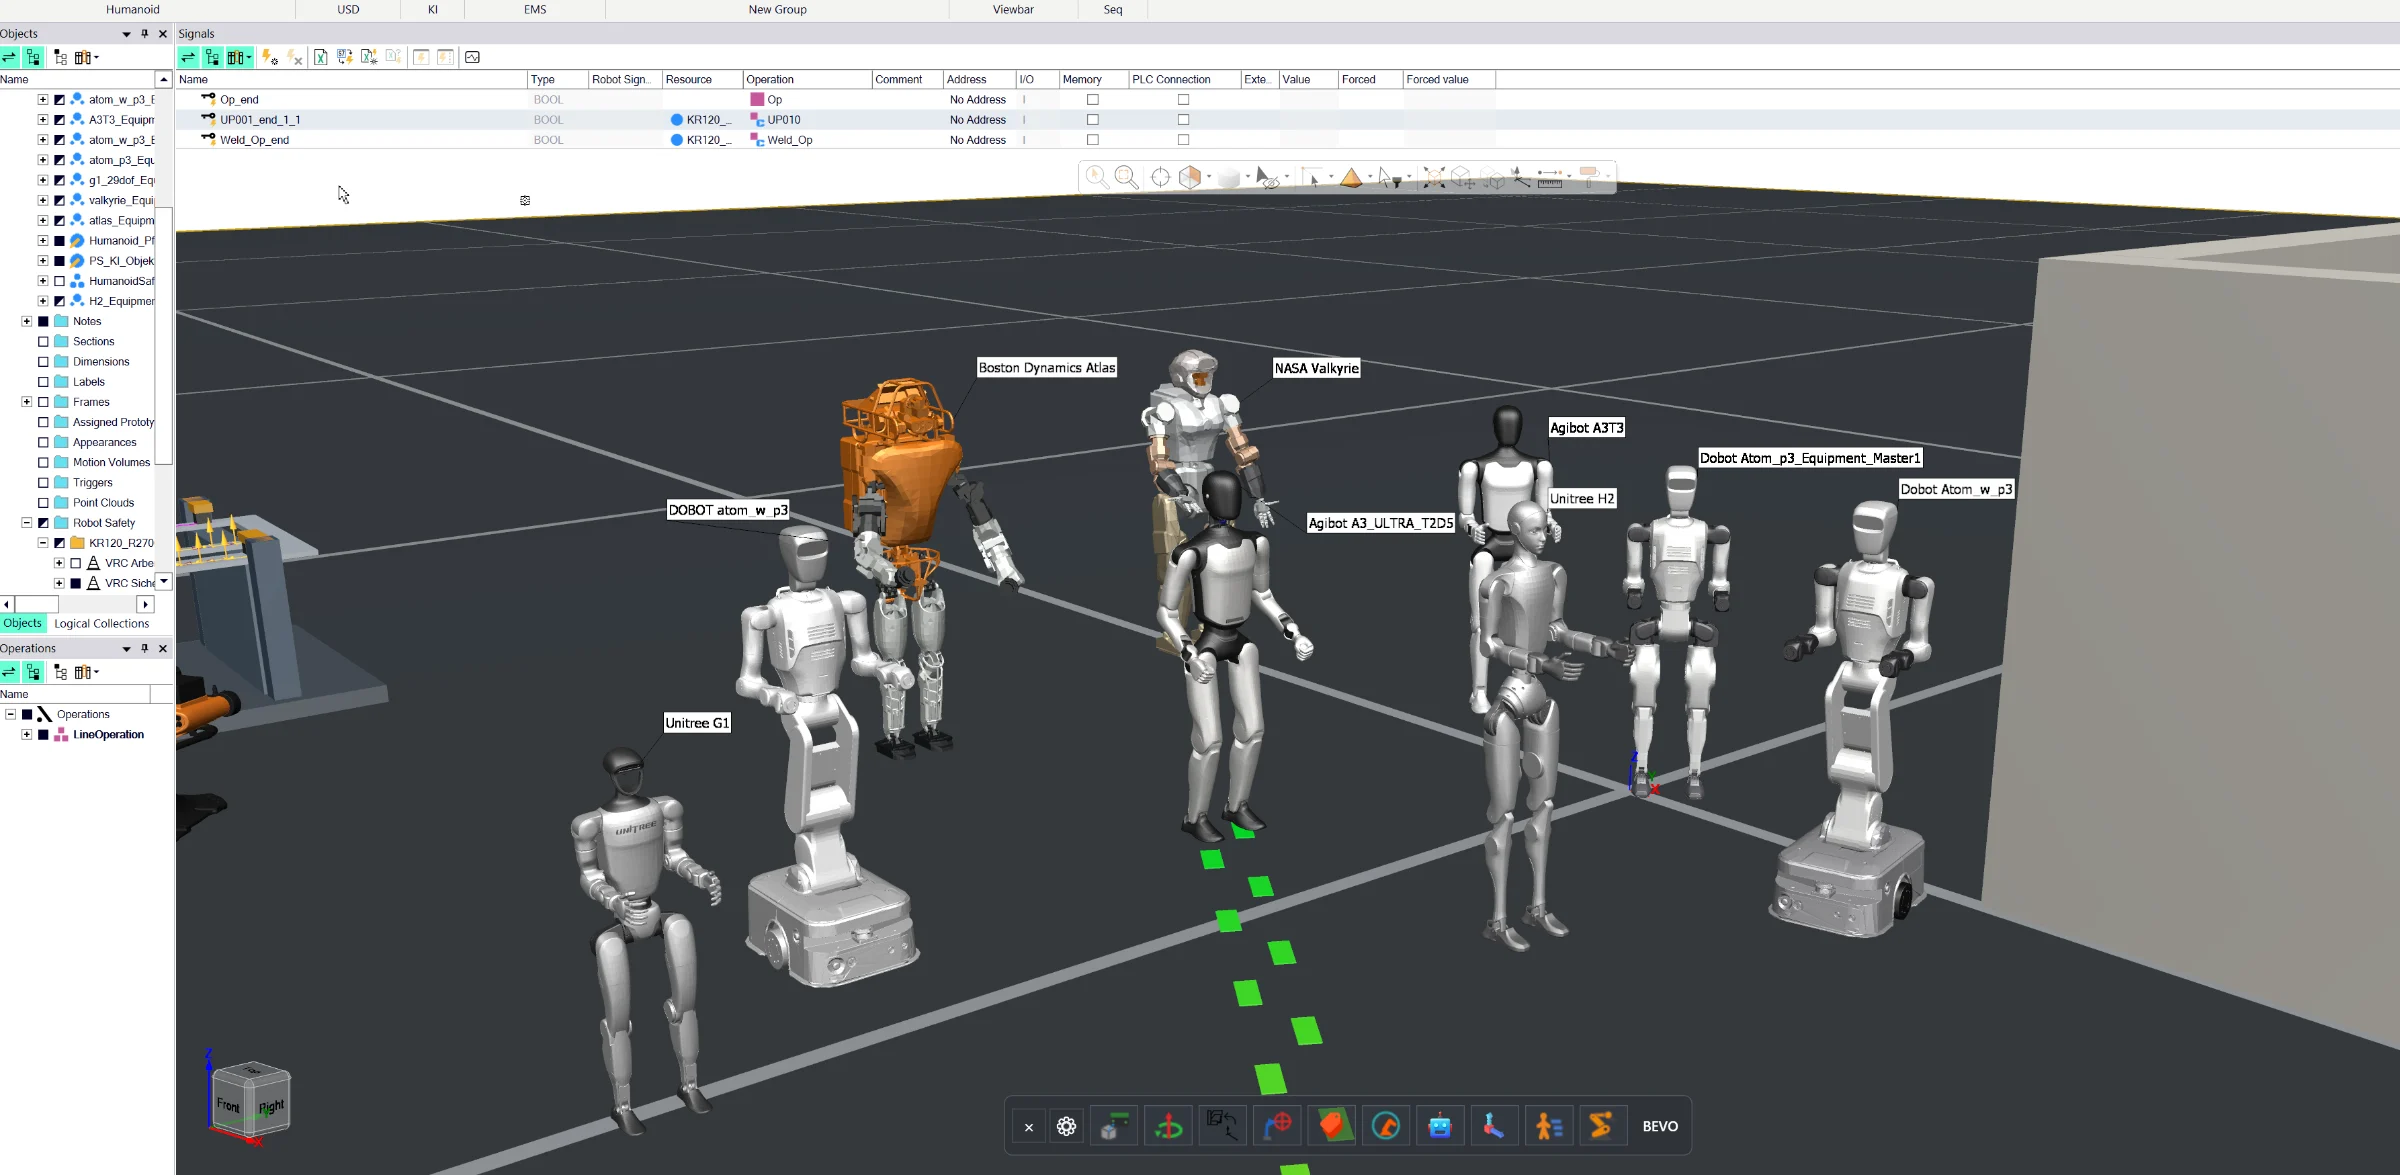Close the BEVO floating toolbar with the X
The height and width of the screenshot is (1175, 2400).
(x=1028, y=1127)
